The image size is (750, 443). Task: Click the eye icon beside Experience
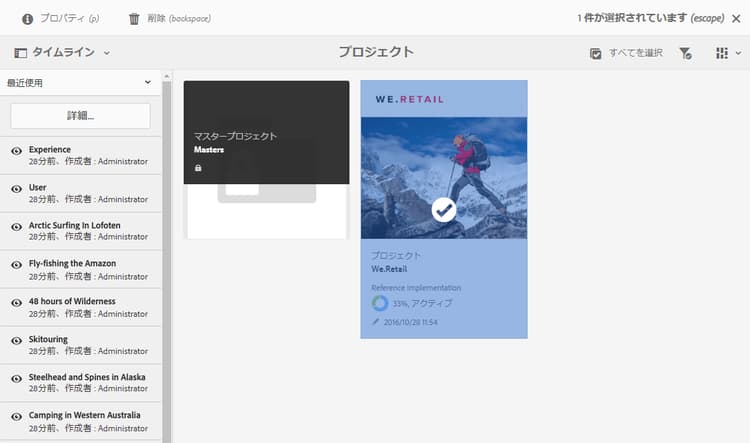pos(16,151)
